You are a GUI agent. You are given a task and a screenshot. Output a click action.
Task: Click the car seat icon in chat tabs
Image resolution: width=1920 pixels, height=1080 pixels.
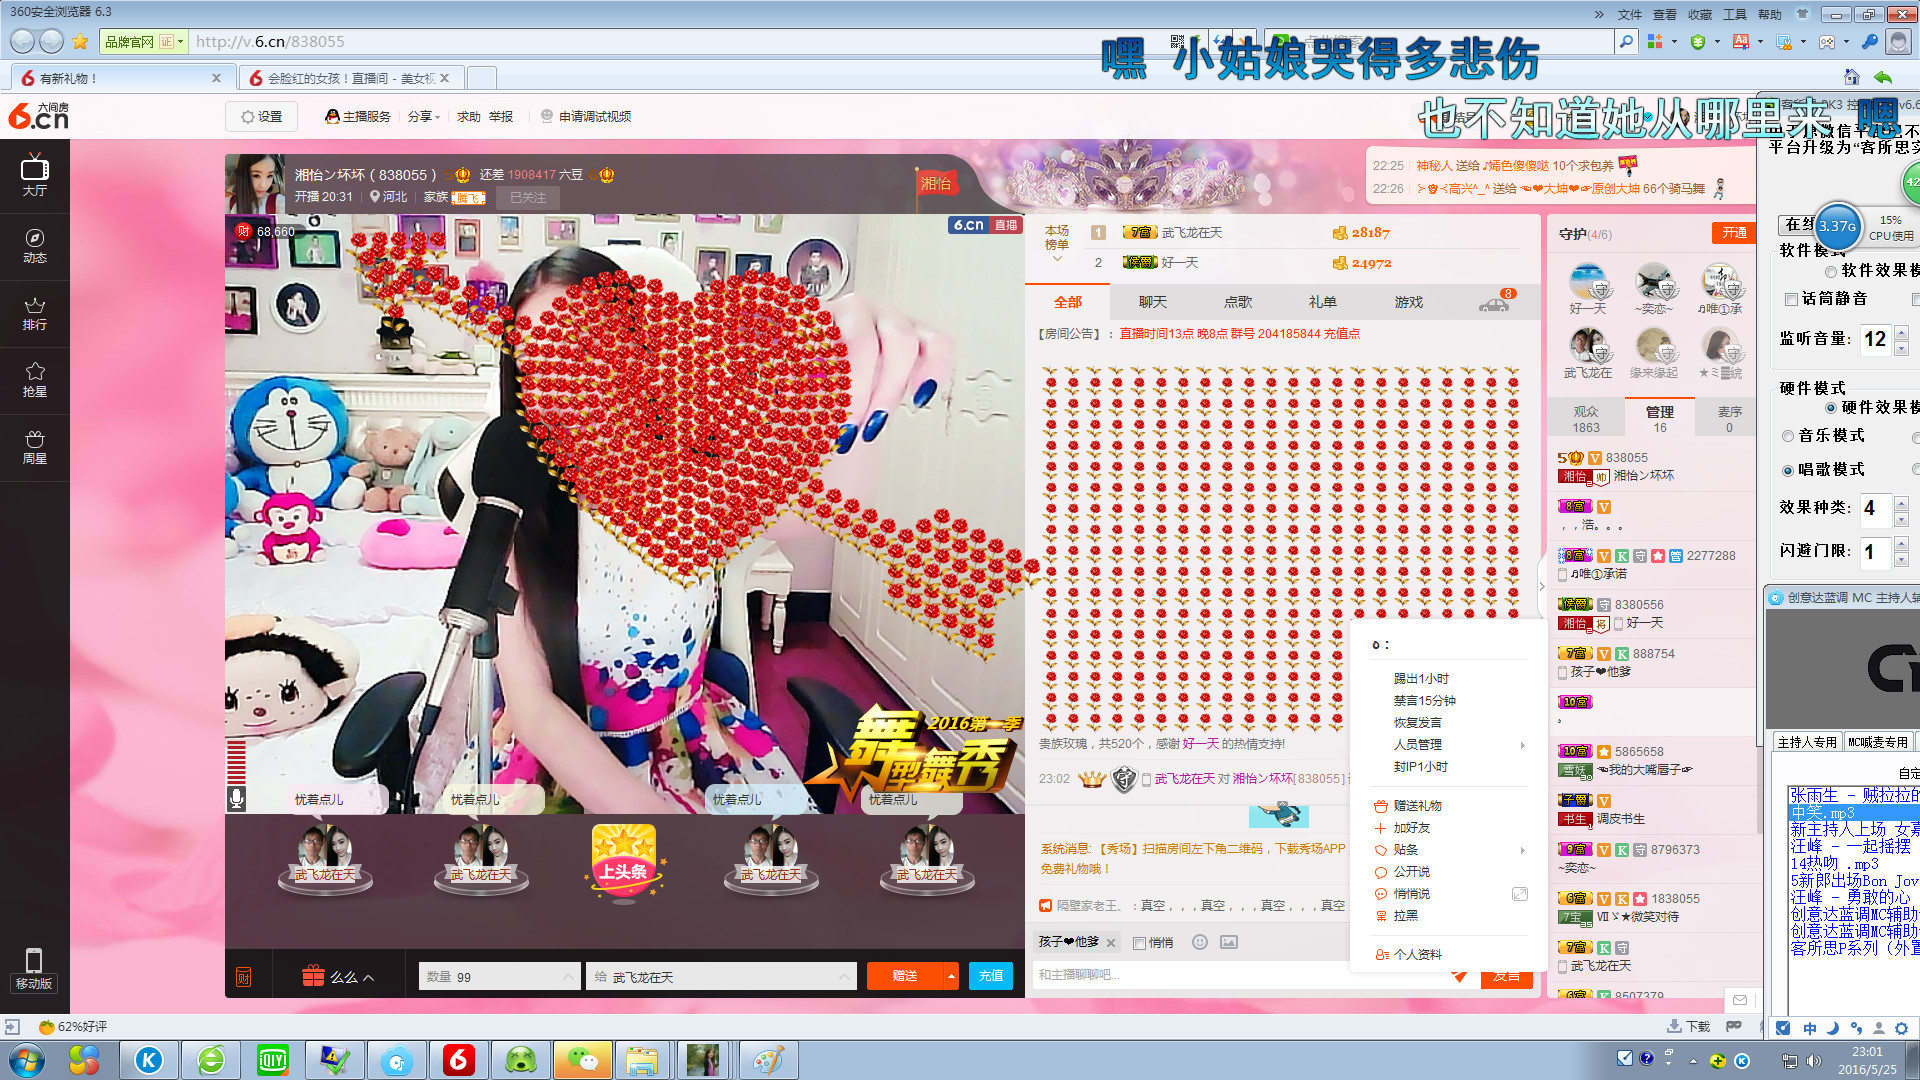click(x=1494, y=304)
